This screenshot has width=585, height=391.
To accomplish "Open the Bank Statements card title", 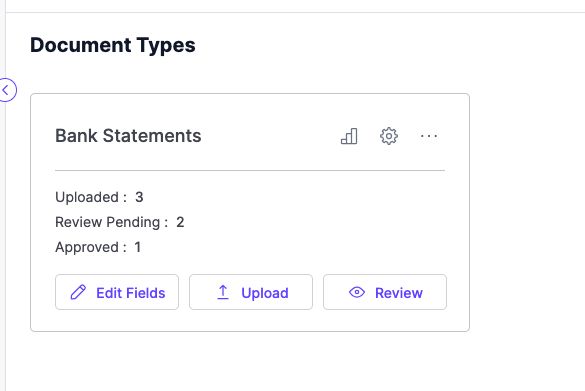I will [x=128, y=135].
